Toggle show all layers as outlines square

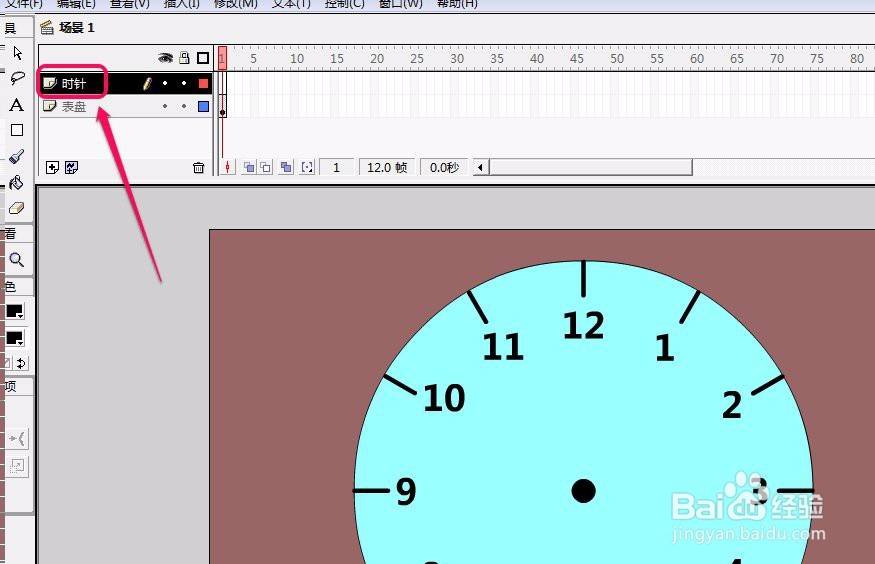click(203, 58)
